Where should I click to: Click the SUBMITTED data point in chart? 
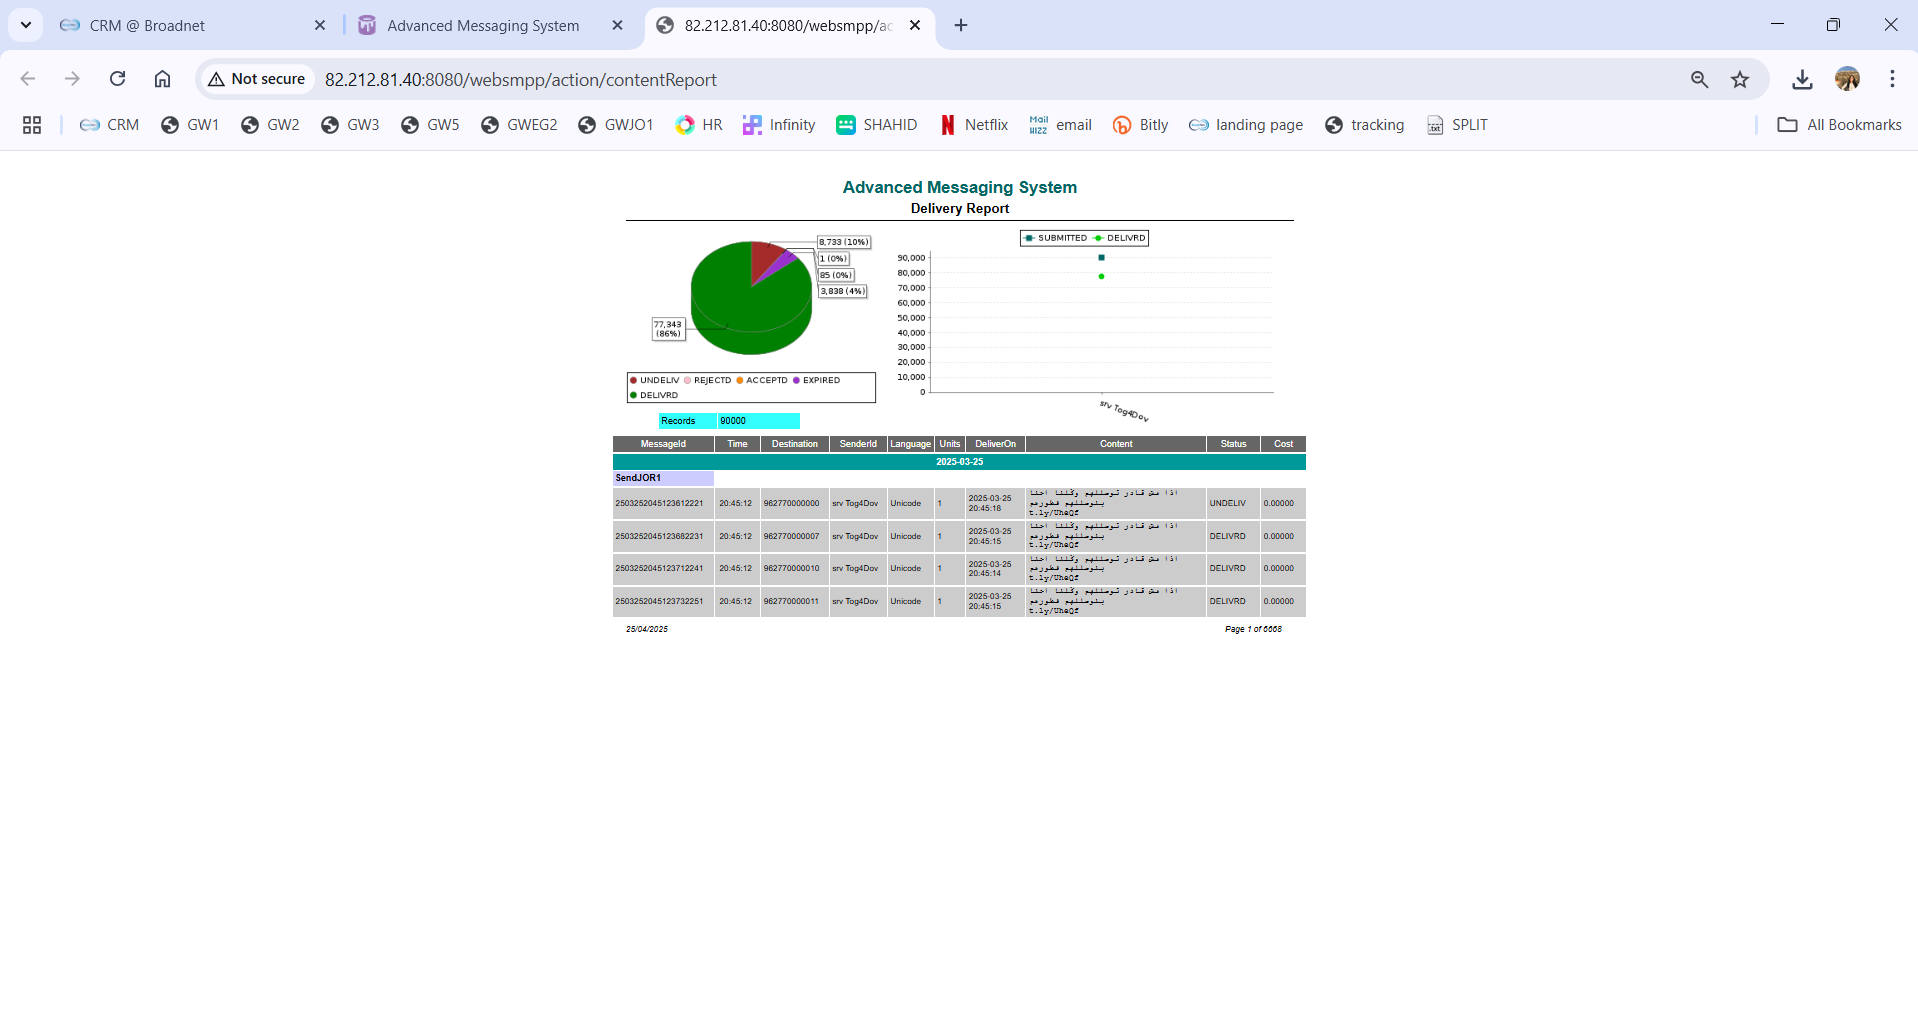[1101, 258]
